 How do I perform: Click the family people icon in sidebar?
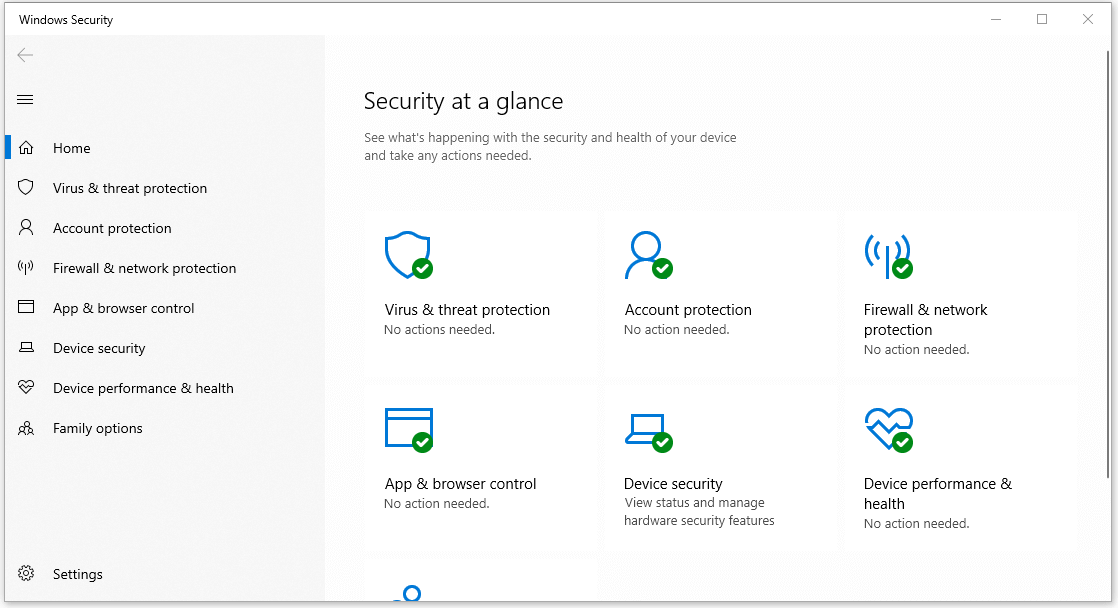click(x=26, y=428)
